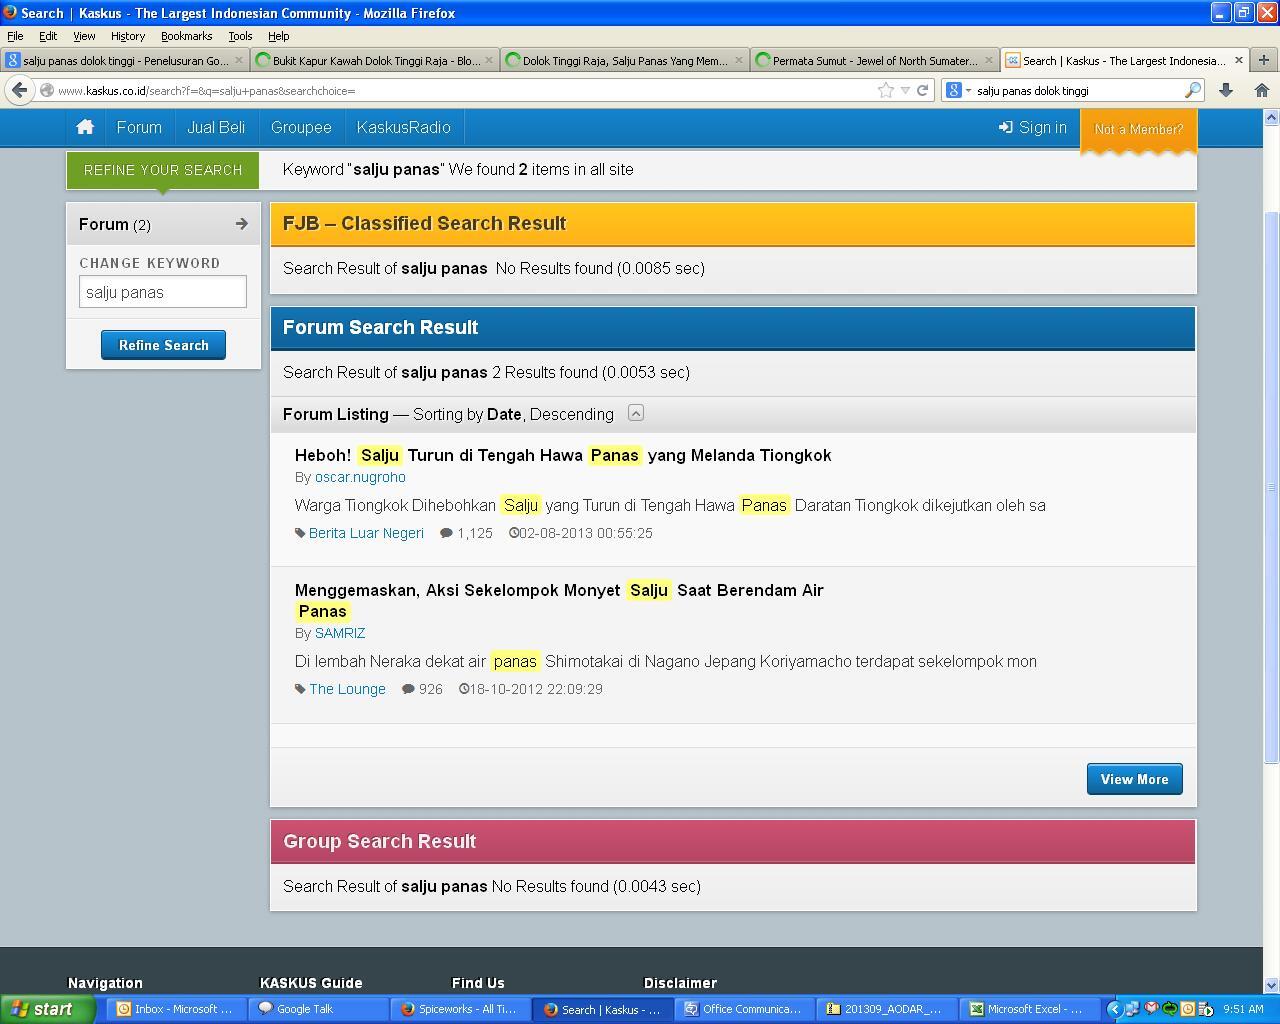This screenshot has height=1024, width=1280.
Task: Click Berita Luar Negeri category tag
Action: click(x=366, y=533)
